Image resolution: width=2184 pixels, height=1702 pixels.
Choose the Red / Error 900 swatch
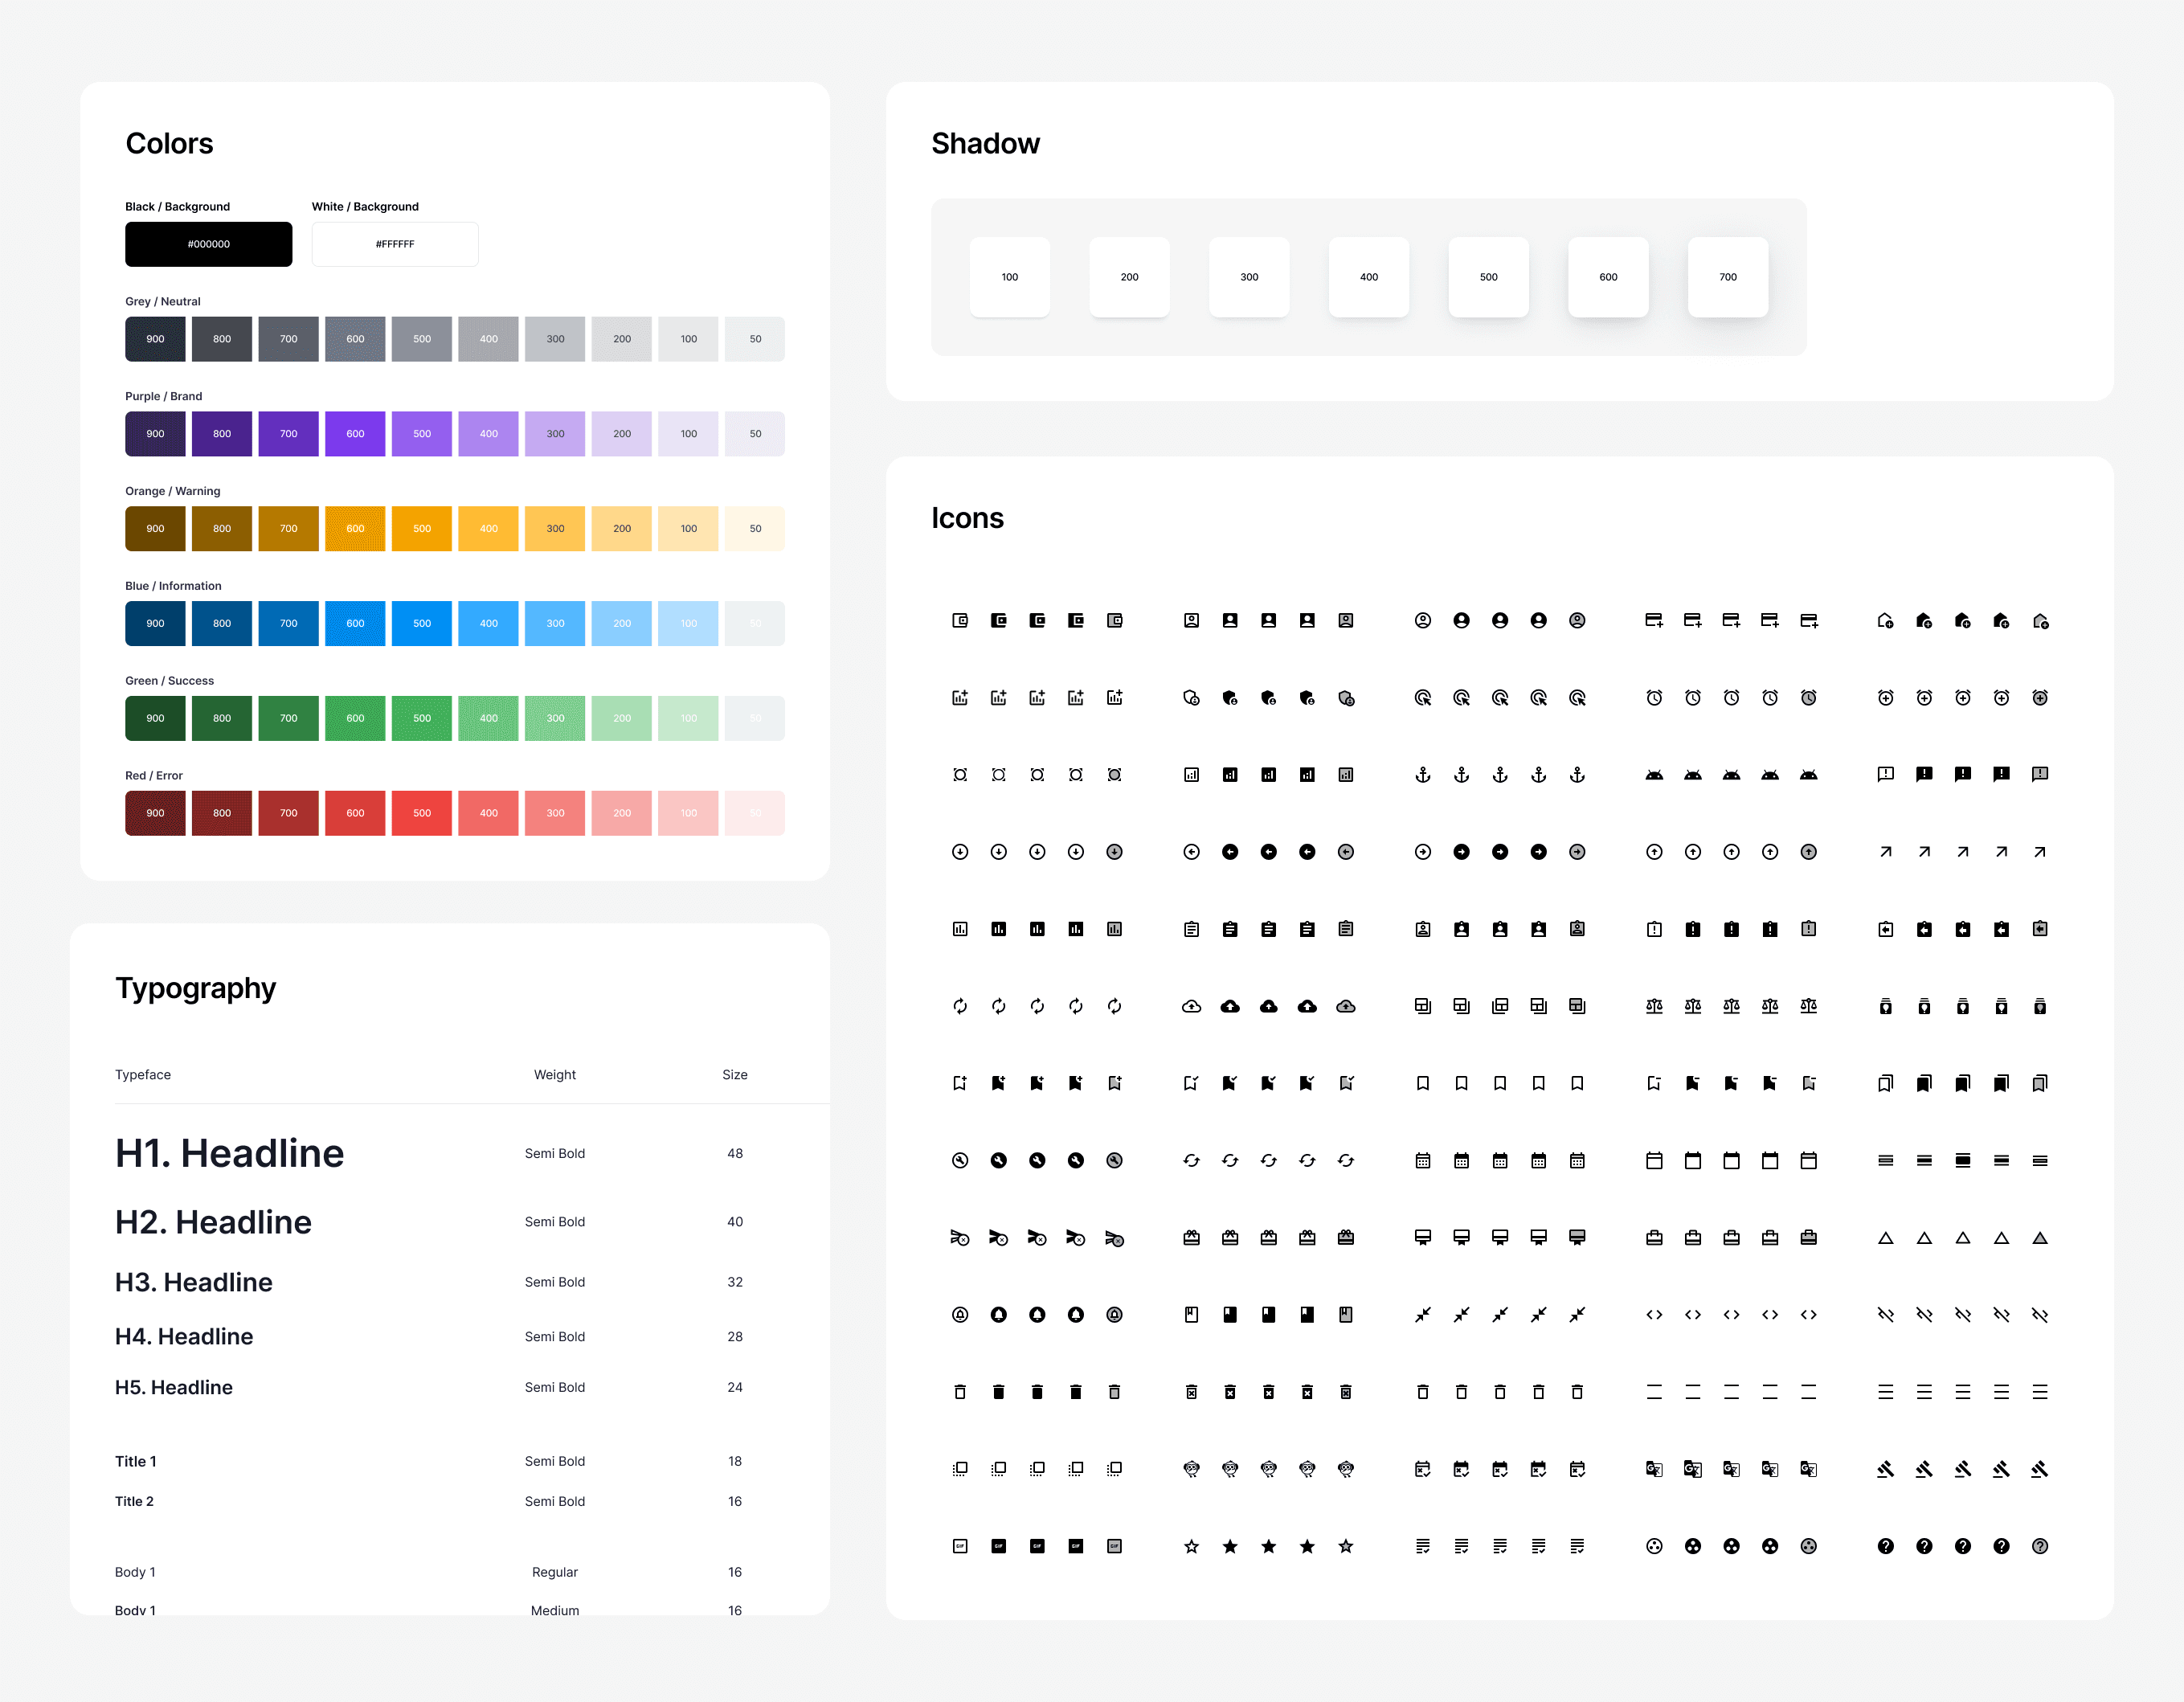[x=155, y=813]
